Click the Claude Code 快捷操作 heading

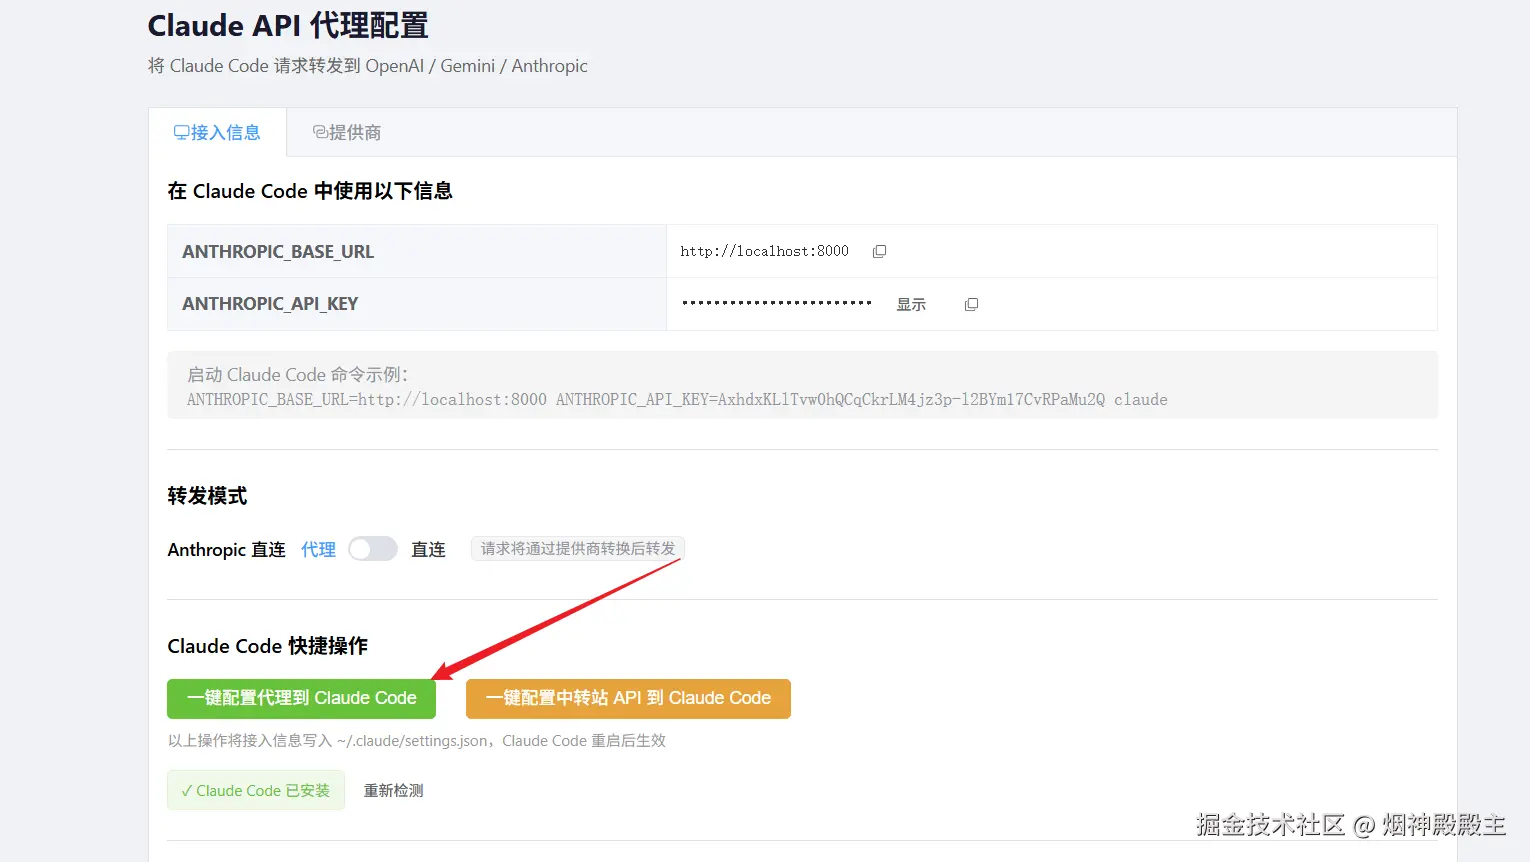[x=268, y=646]
